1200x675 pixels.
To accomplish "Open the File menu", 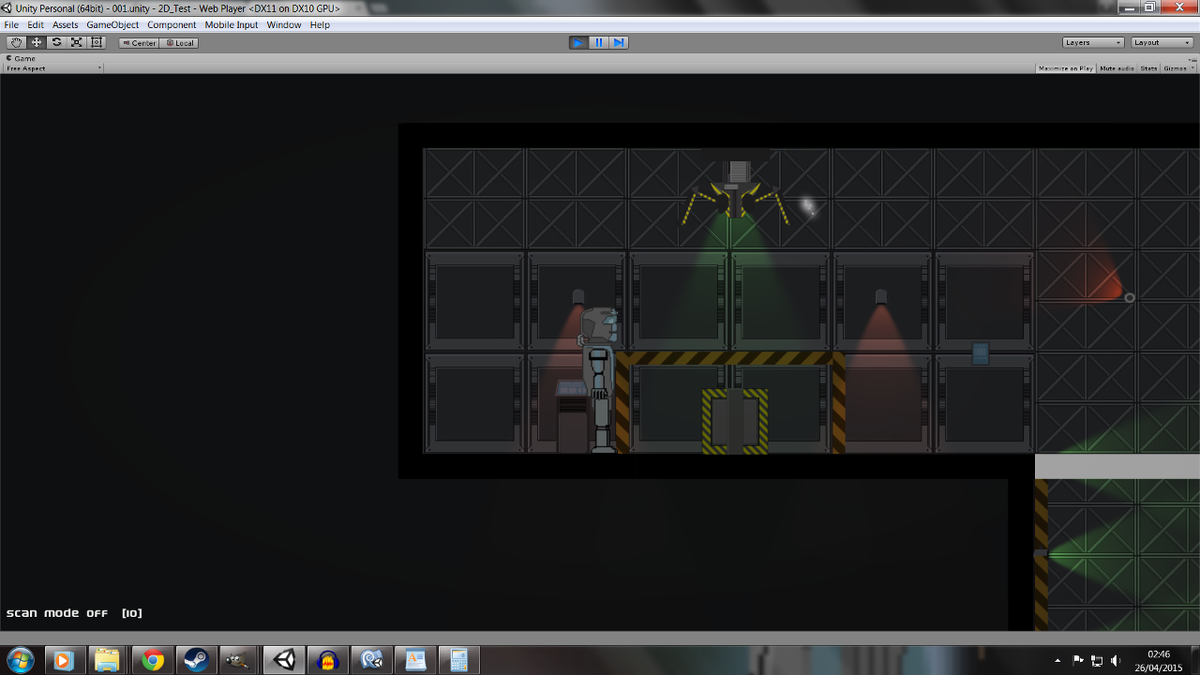I will click(x=12, y=25).
